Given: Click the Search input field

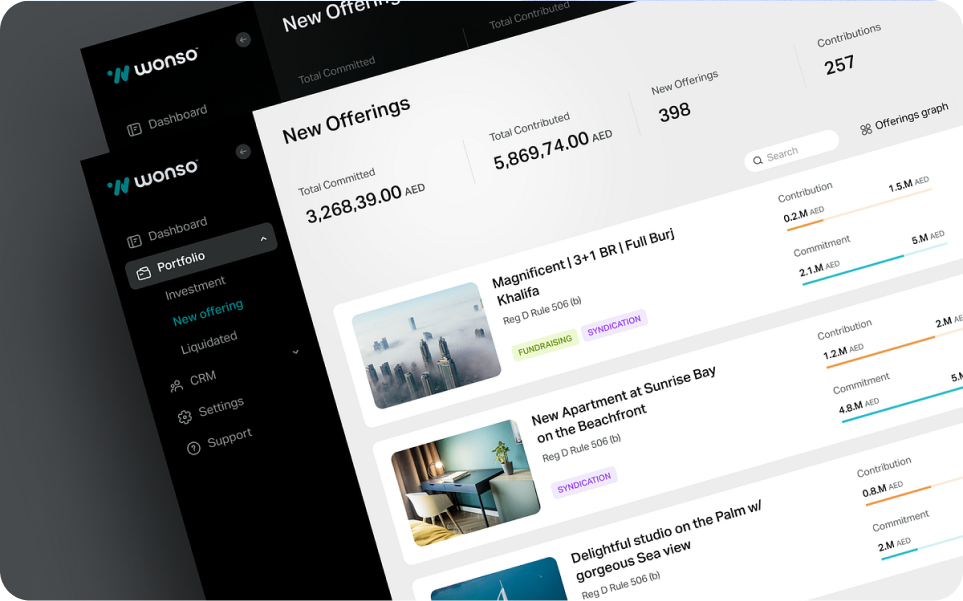Looking at the screenshot, I should point(792,150).
